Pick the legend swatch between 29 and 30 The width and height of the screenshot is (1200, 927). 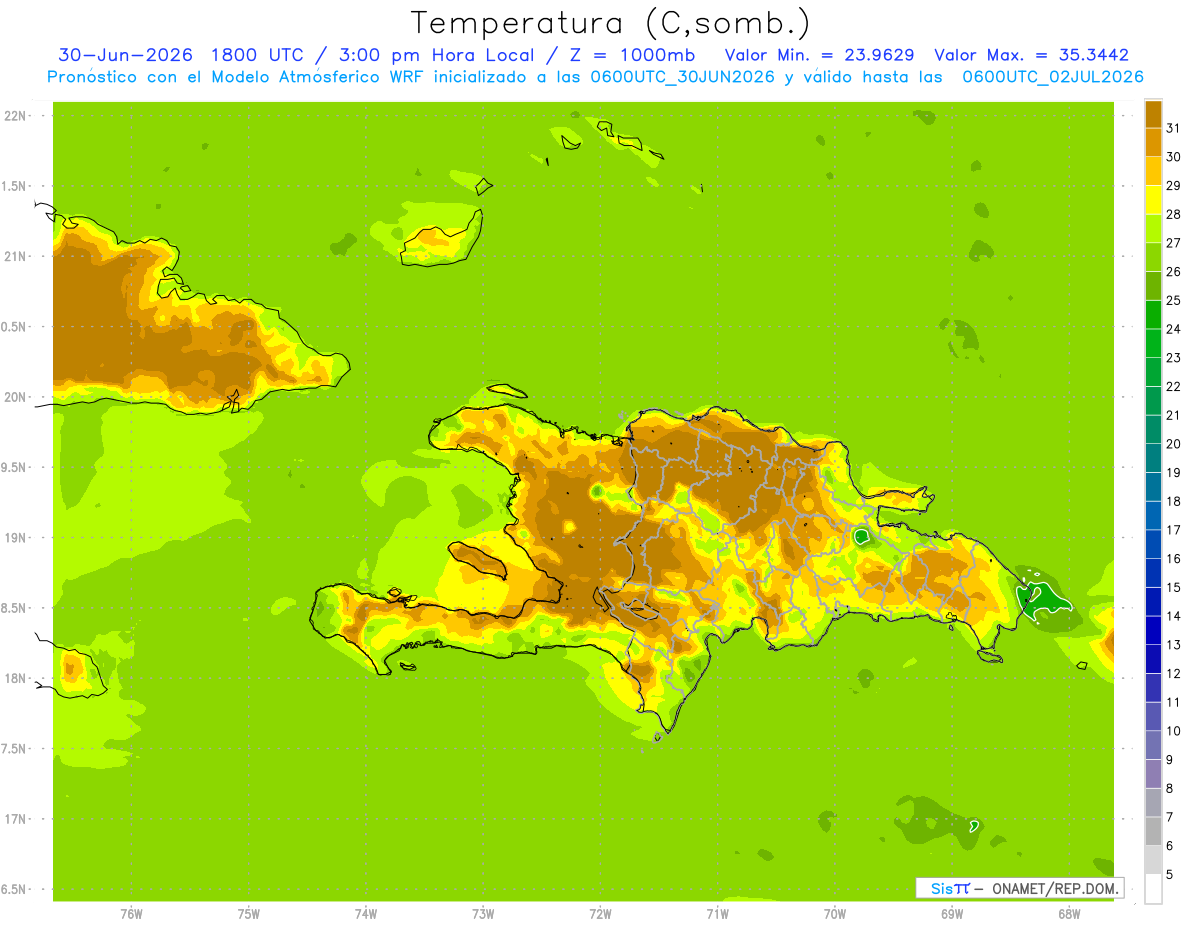(1153, 171)
